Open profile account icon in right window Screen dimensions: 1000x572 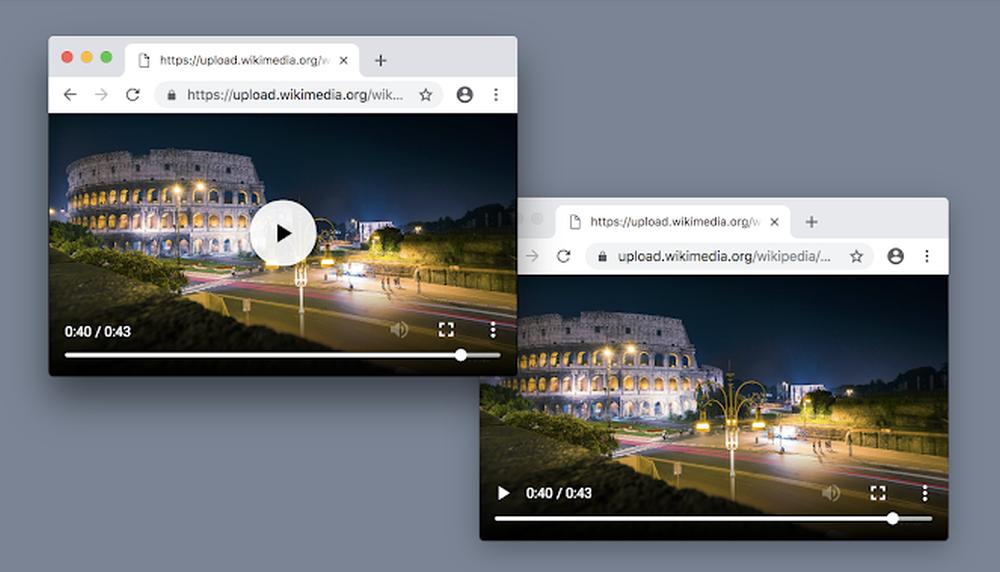(895, 256)
